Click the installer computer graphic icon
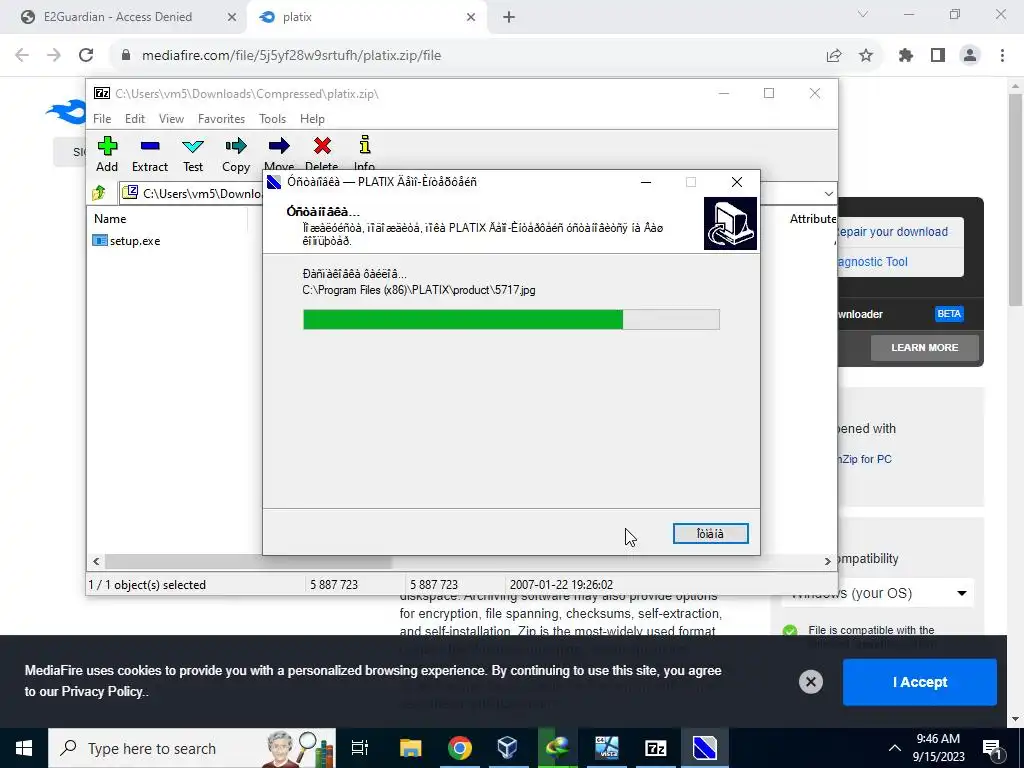 pos(730,223)
